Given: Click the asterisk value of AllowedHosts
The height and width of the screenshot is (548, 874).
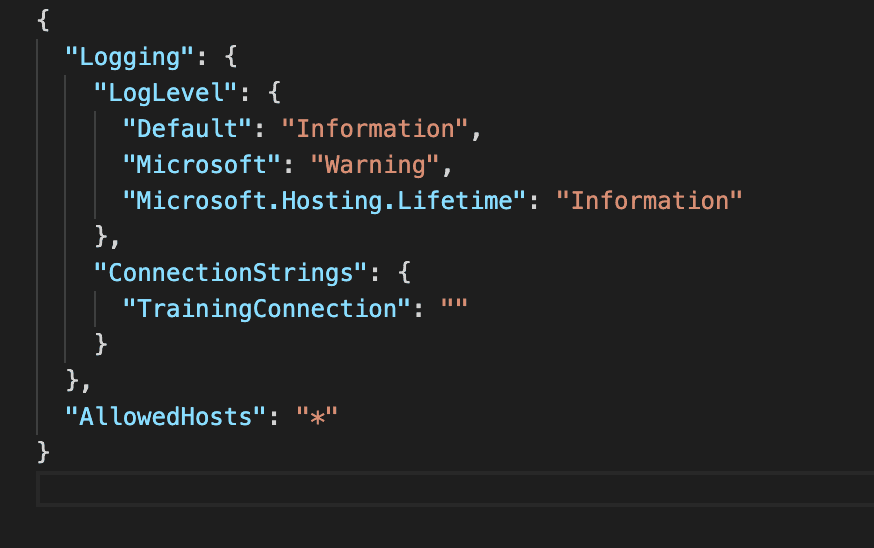Looking at the screenshot, I should 317,416.
